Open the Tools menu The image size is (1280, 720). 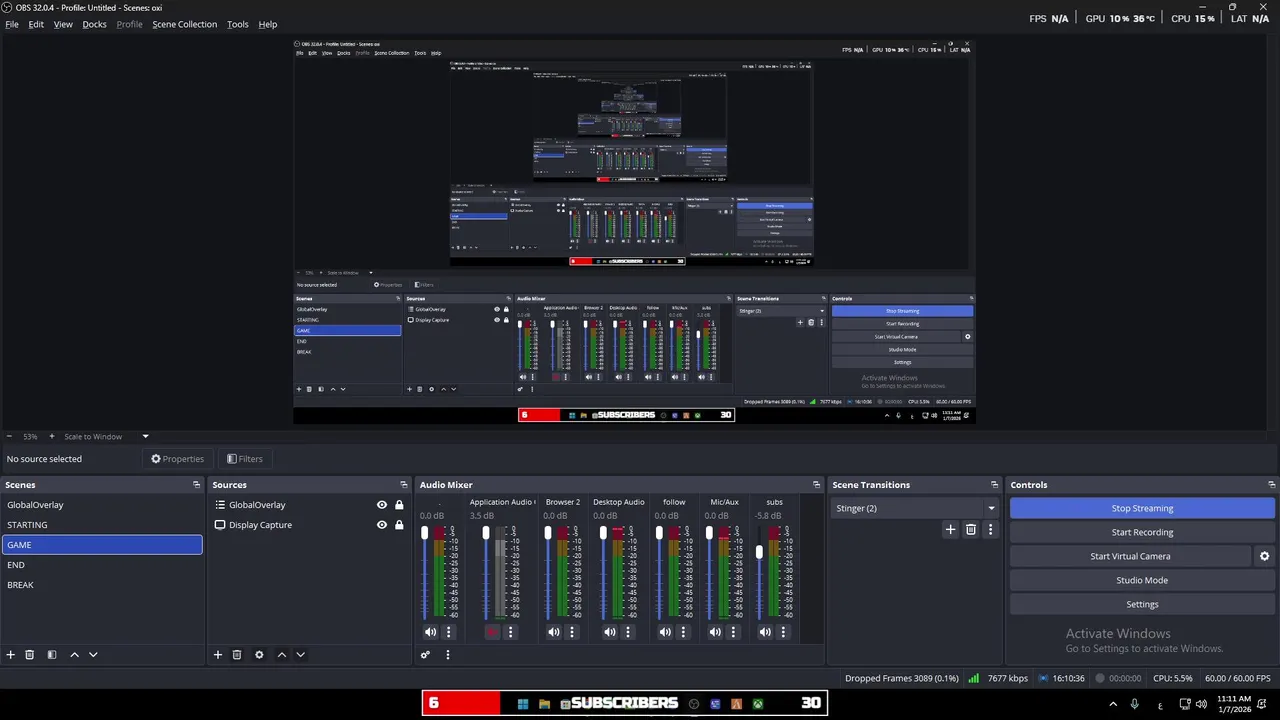[x=238, y=24]
